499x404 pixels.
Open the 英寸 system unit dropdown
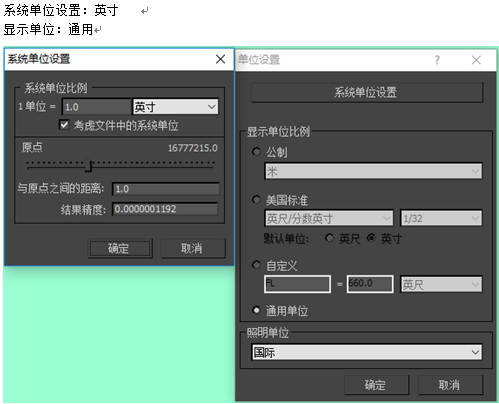point(176,107)
